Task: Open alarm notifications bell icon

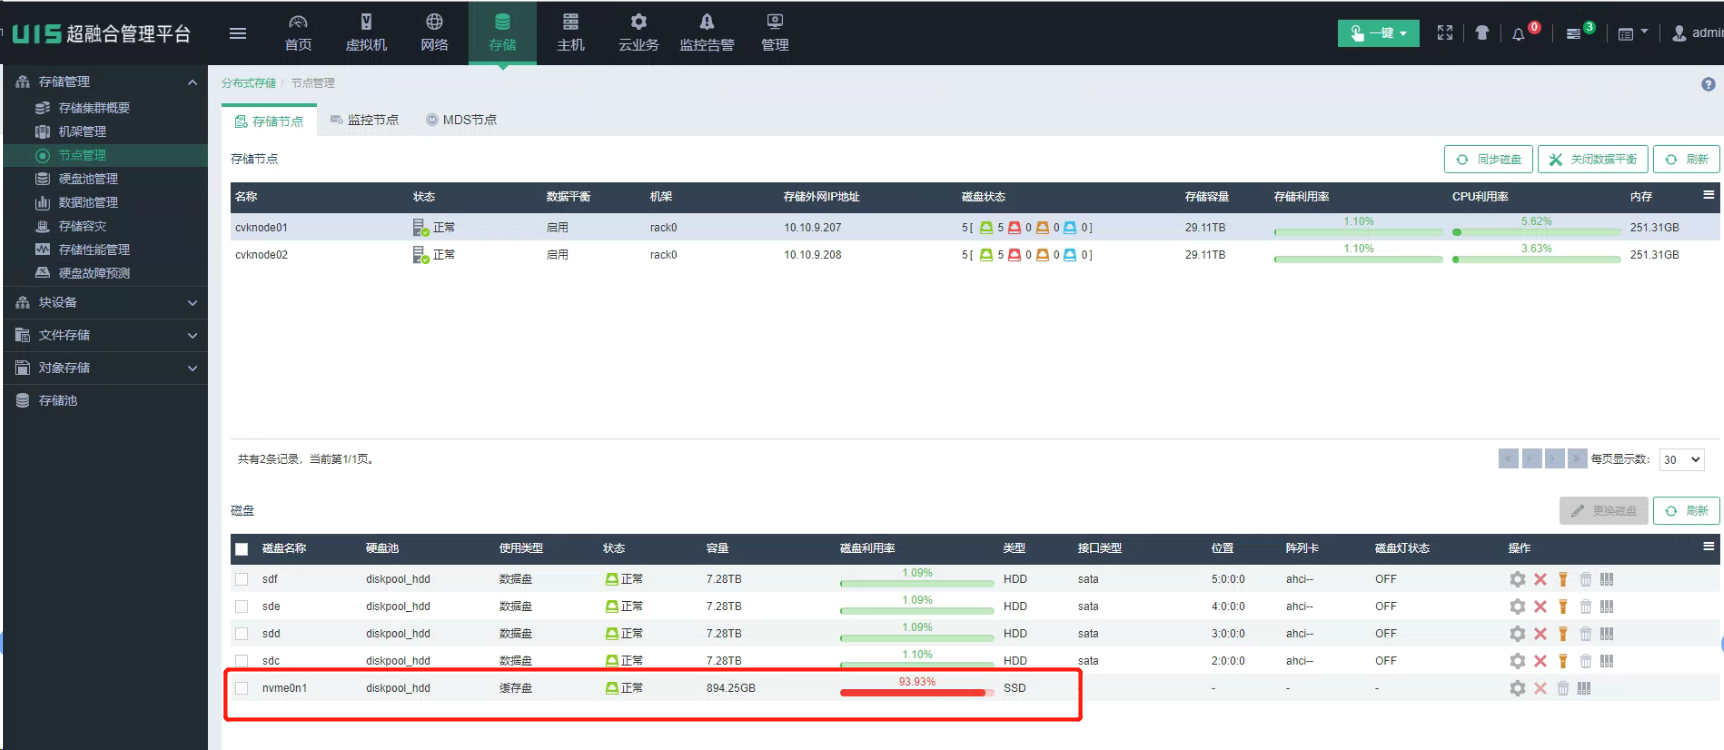Action: tap(1519, 34)
